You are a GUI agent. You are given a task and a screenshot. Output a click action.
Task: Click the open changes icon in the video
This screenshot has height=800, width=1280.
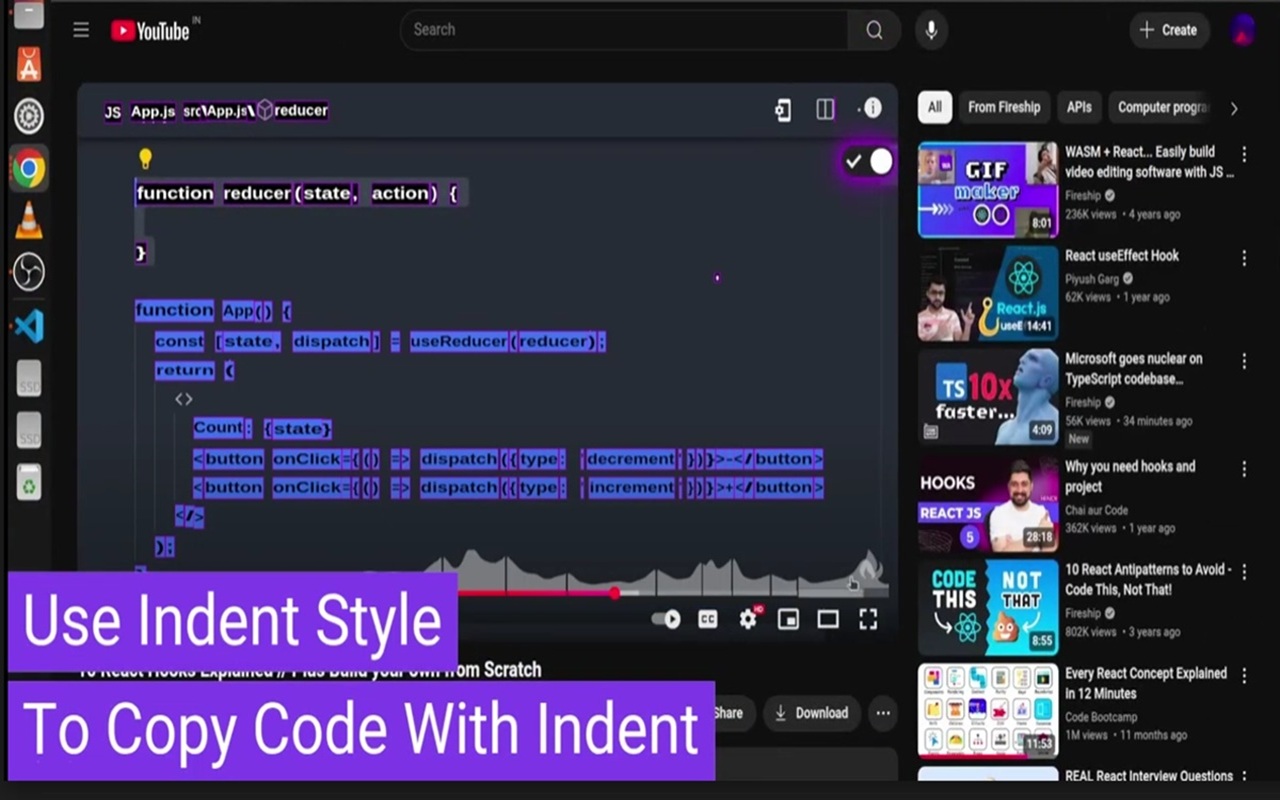point(783,110)
